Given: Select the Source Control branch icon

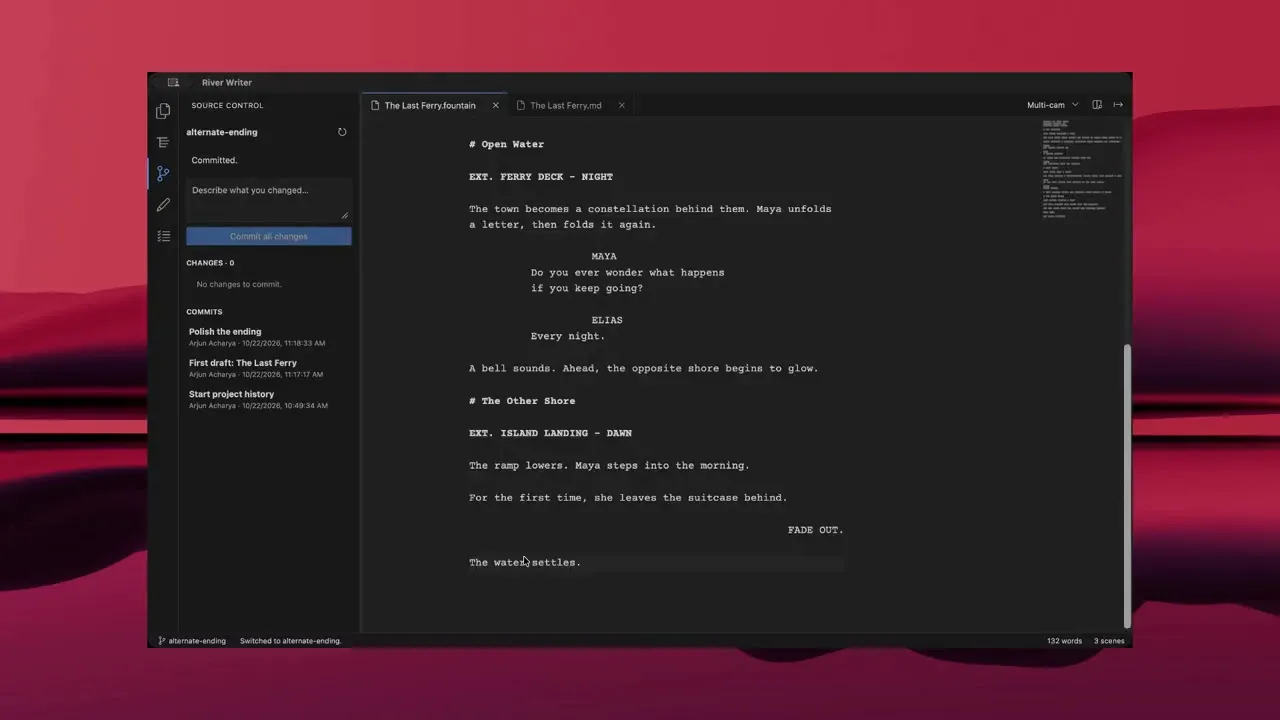Looking at the screenshot, I should [163, 173].
